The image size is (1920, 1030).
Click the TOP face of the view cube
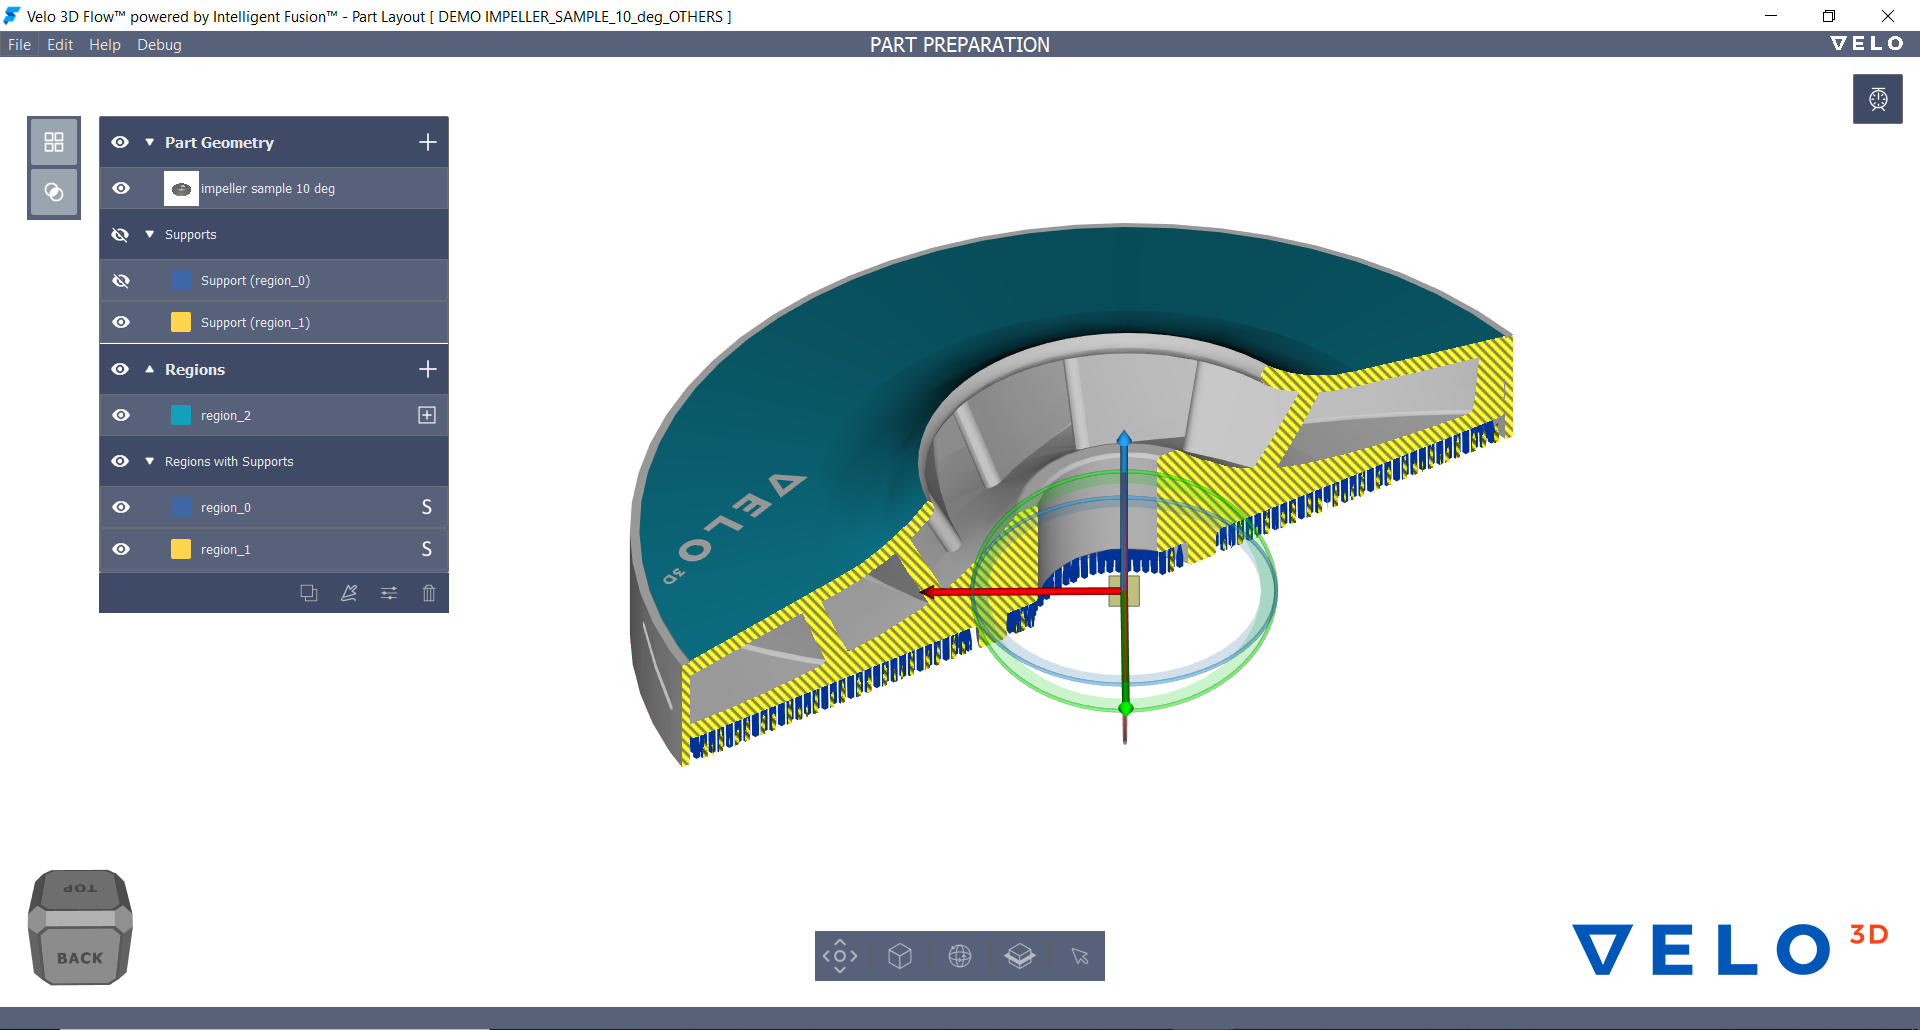point(80,889)
